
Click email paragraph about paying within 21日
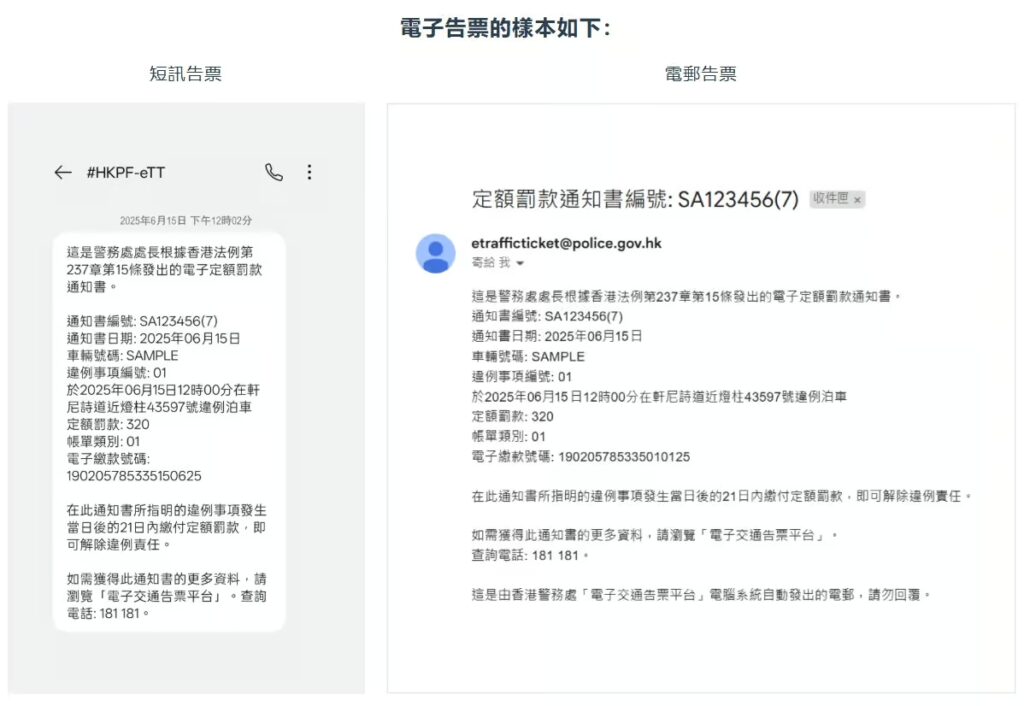(x=722, y=496)
